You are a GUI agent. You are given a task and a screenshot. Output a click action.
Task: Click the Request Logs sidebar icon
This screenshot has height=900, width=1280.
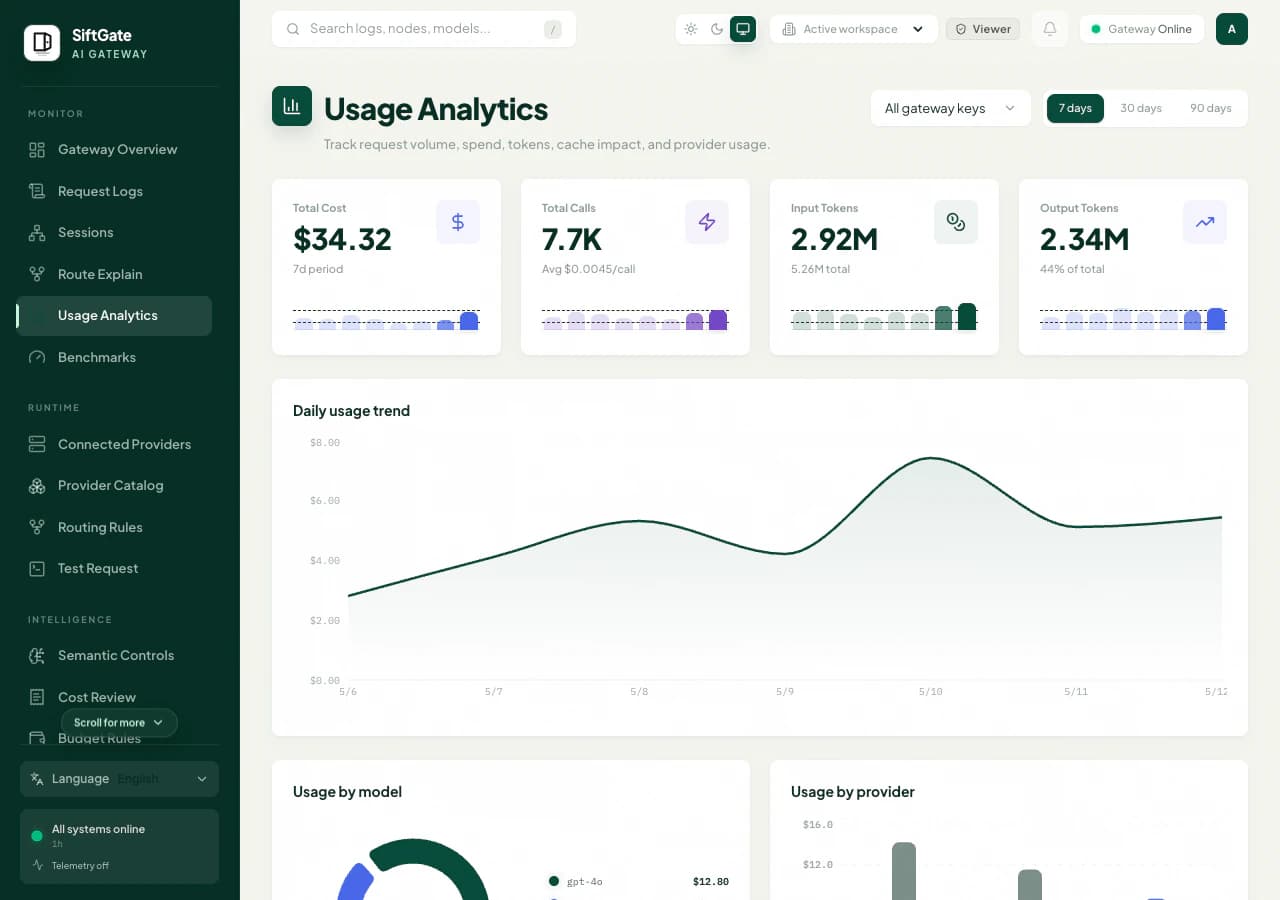tap(37, 191)
